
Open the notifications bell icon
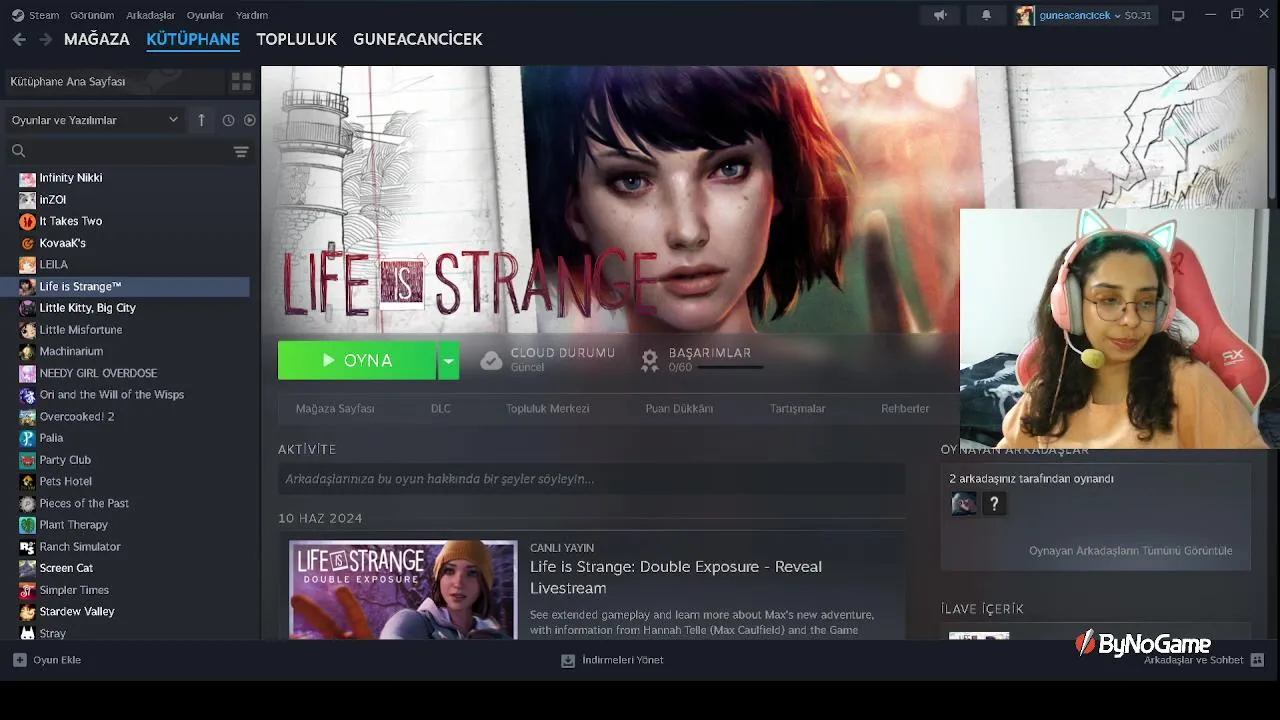click(x=986, y=15)
